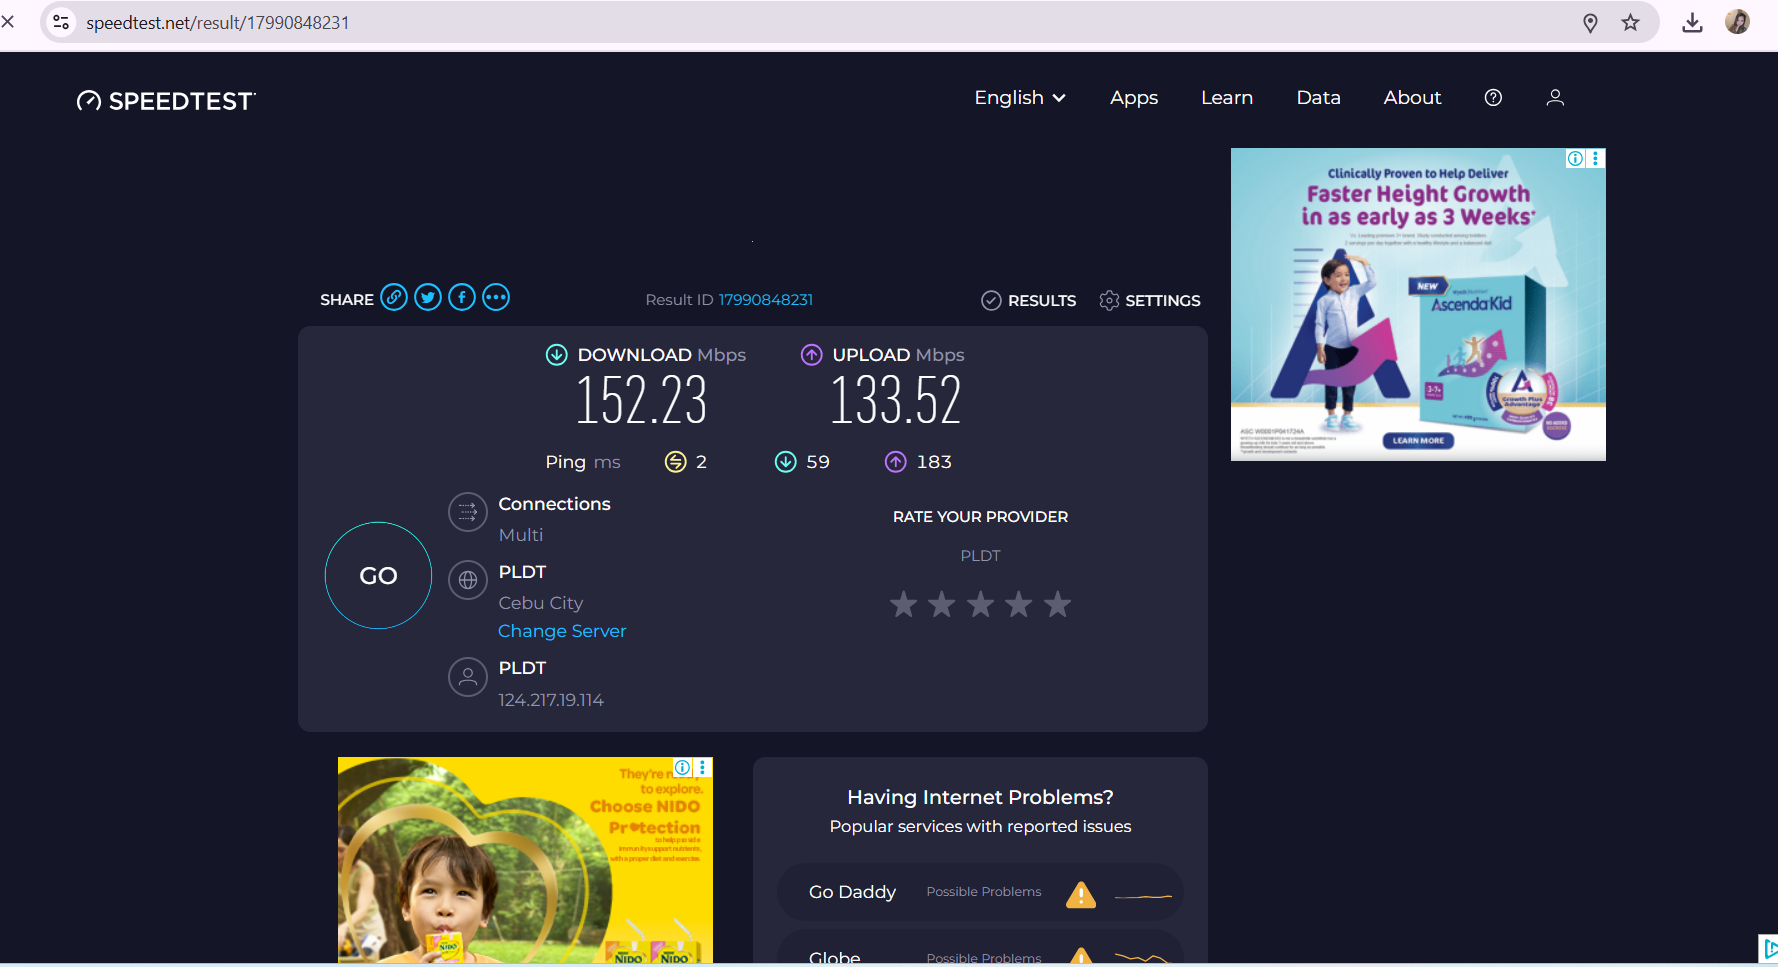The image size is (1778, 967).
Task: Open the user account icon
Action: tap(1555, 97)
